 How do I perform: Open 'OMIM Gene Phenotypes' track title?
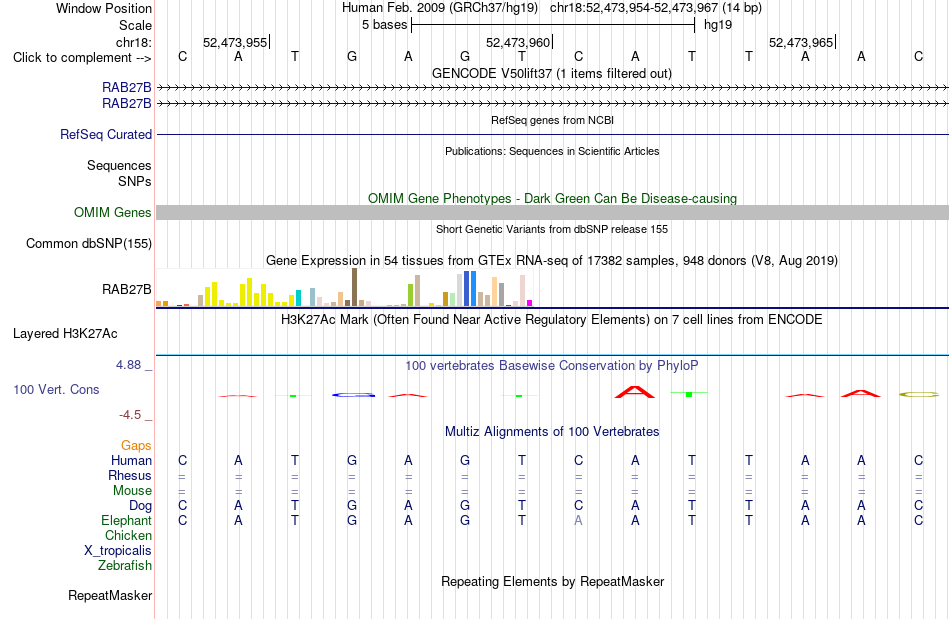(x=552, y=198)
